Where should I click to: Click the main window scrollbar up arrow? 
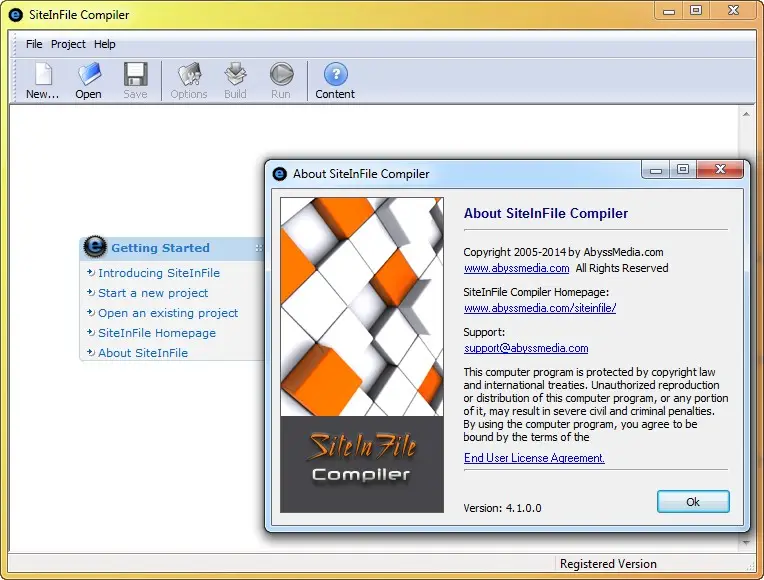click(746, 114)
